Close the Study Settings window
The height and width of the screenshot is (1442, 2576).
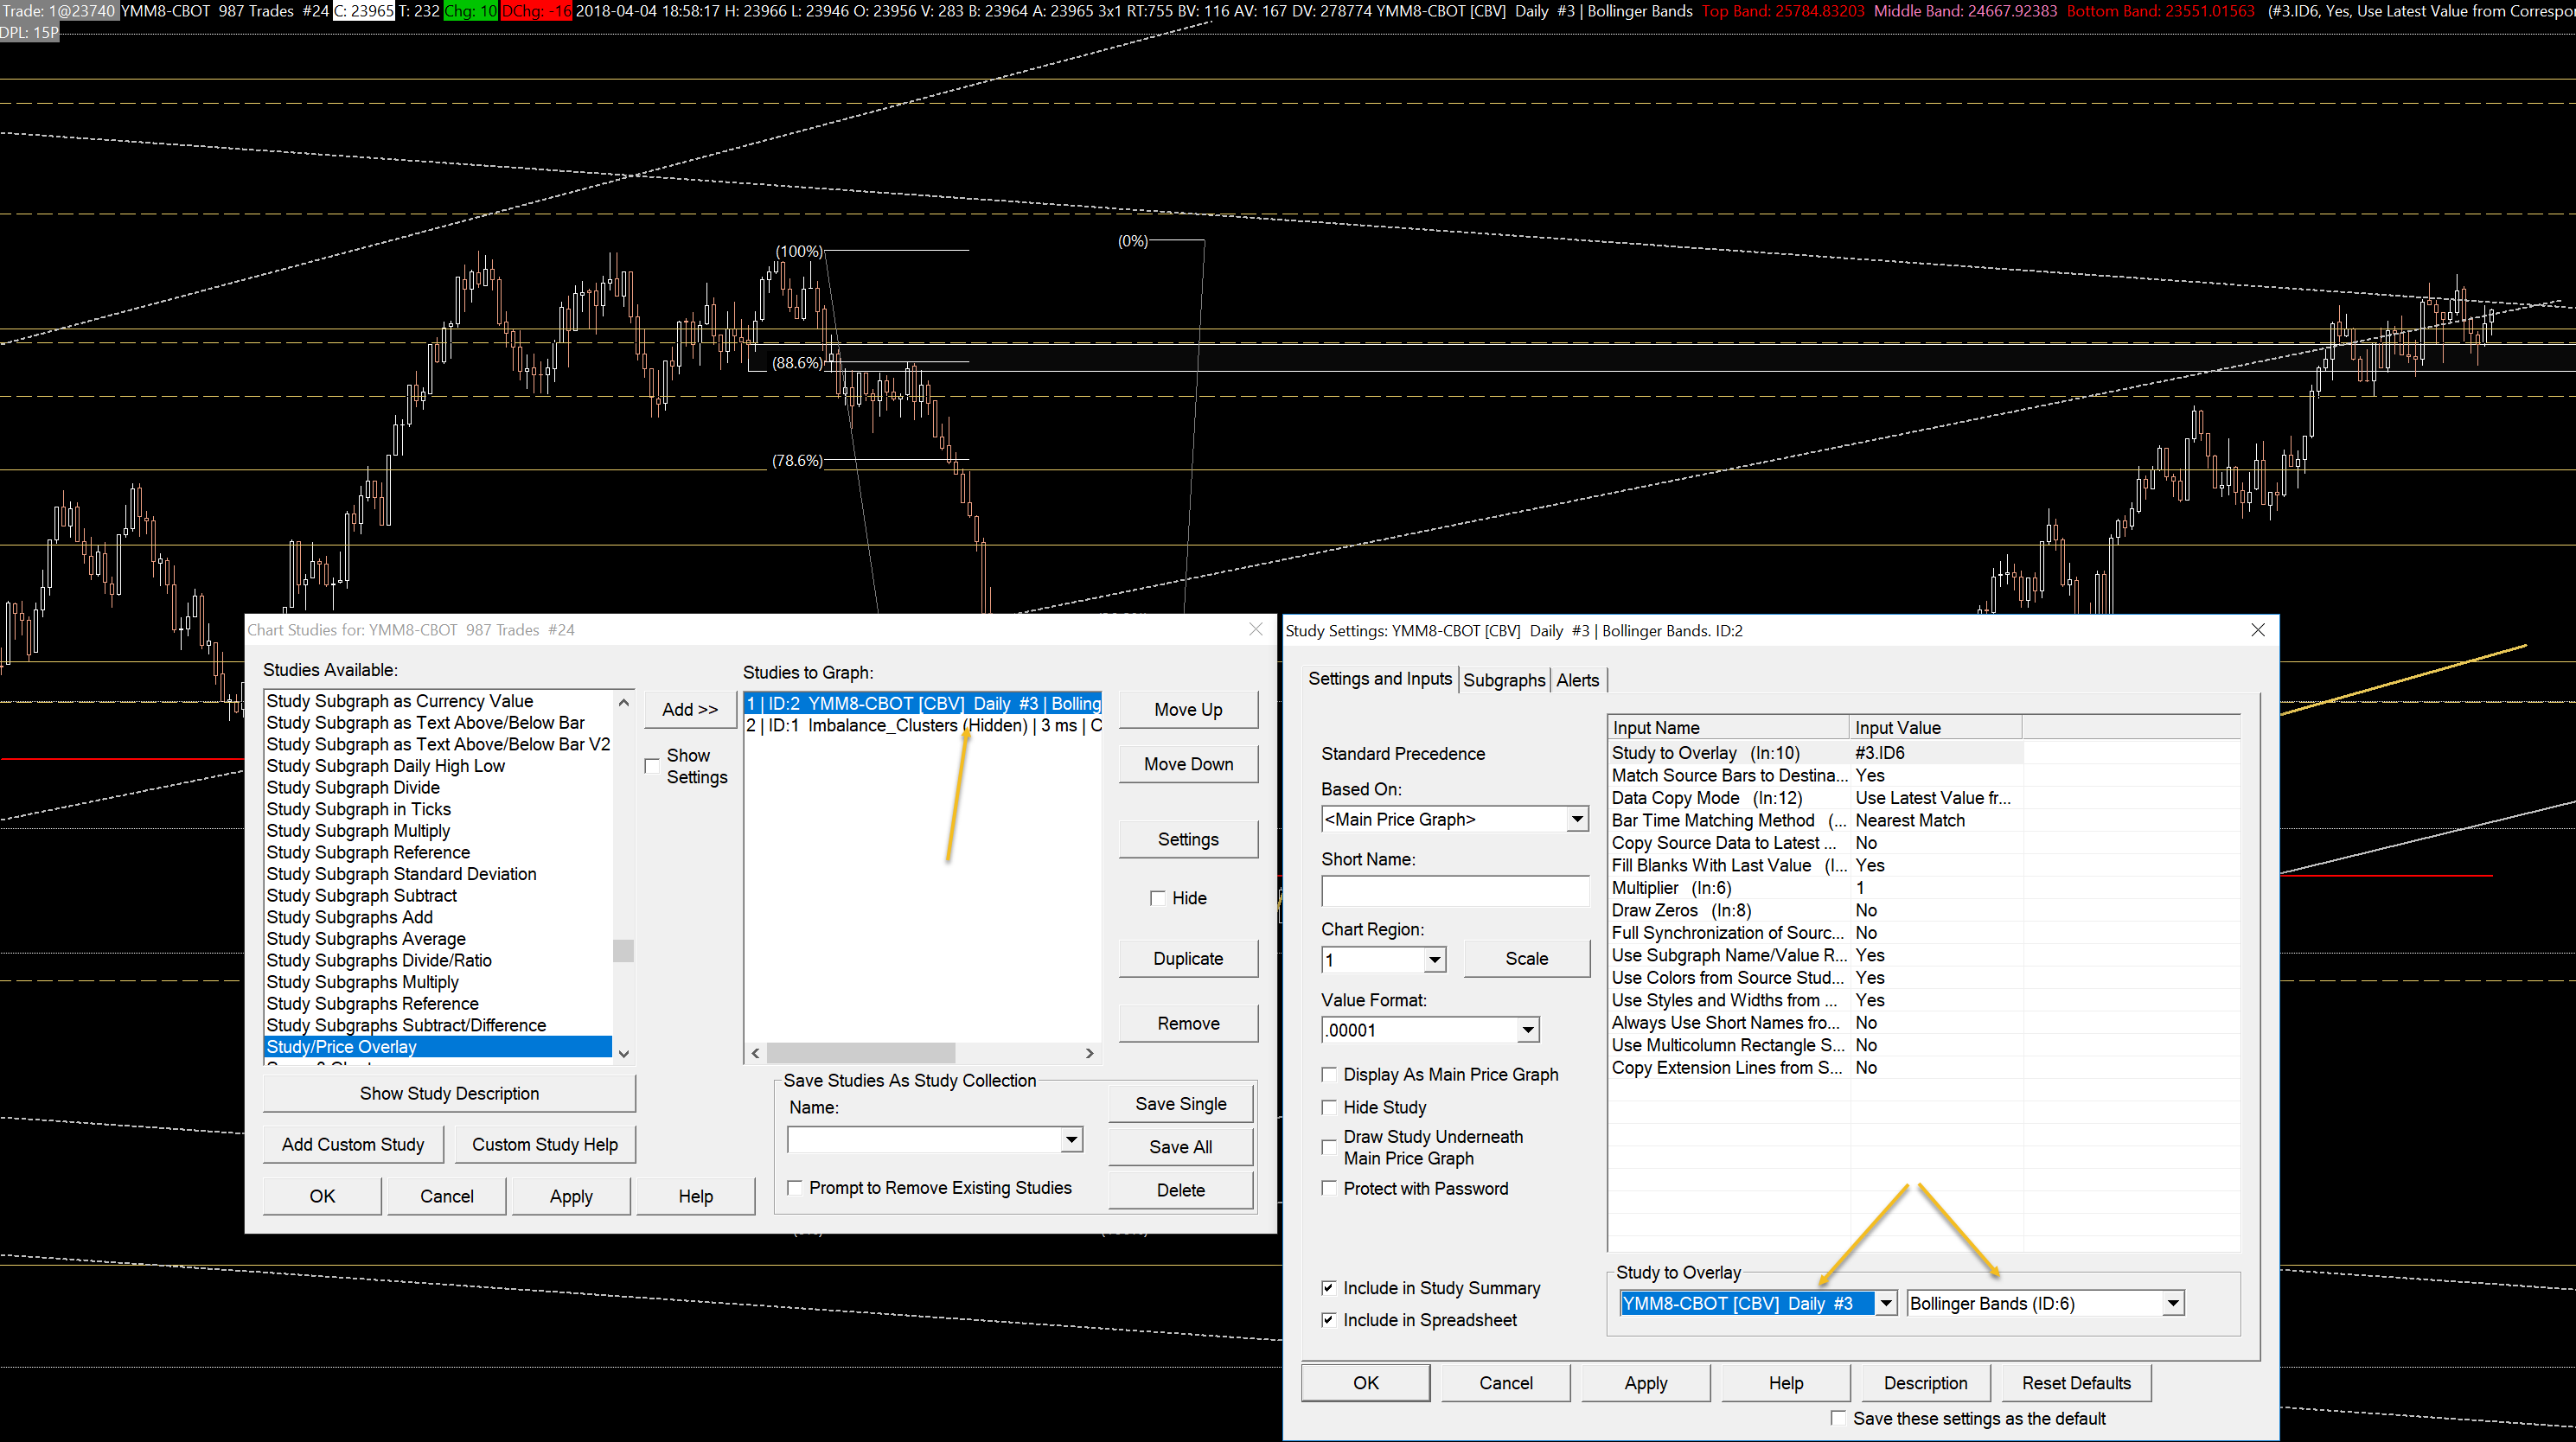pos(2258,630)
